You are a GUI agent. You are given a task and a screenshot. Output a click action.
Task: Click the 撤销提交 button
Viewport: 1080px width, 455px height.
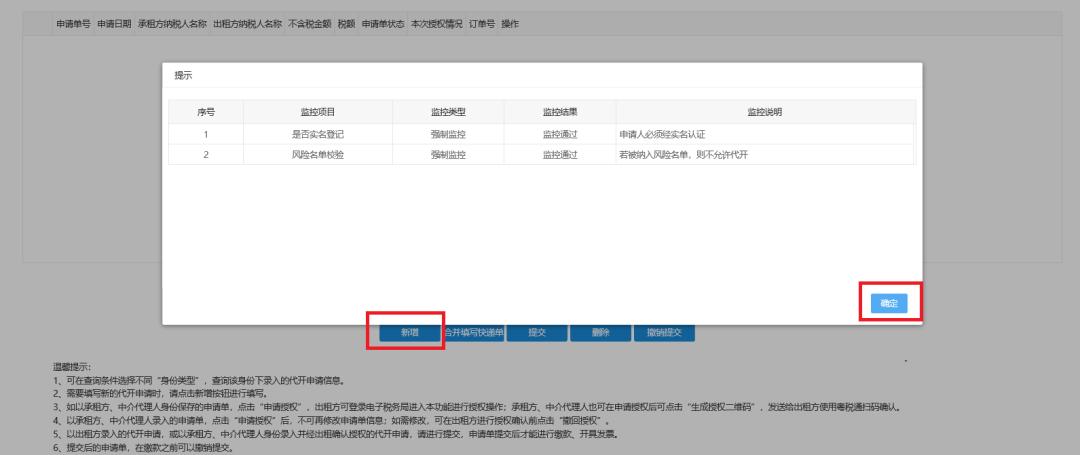tap(665, 332)
